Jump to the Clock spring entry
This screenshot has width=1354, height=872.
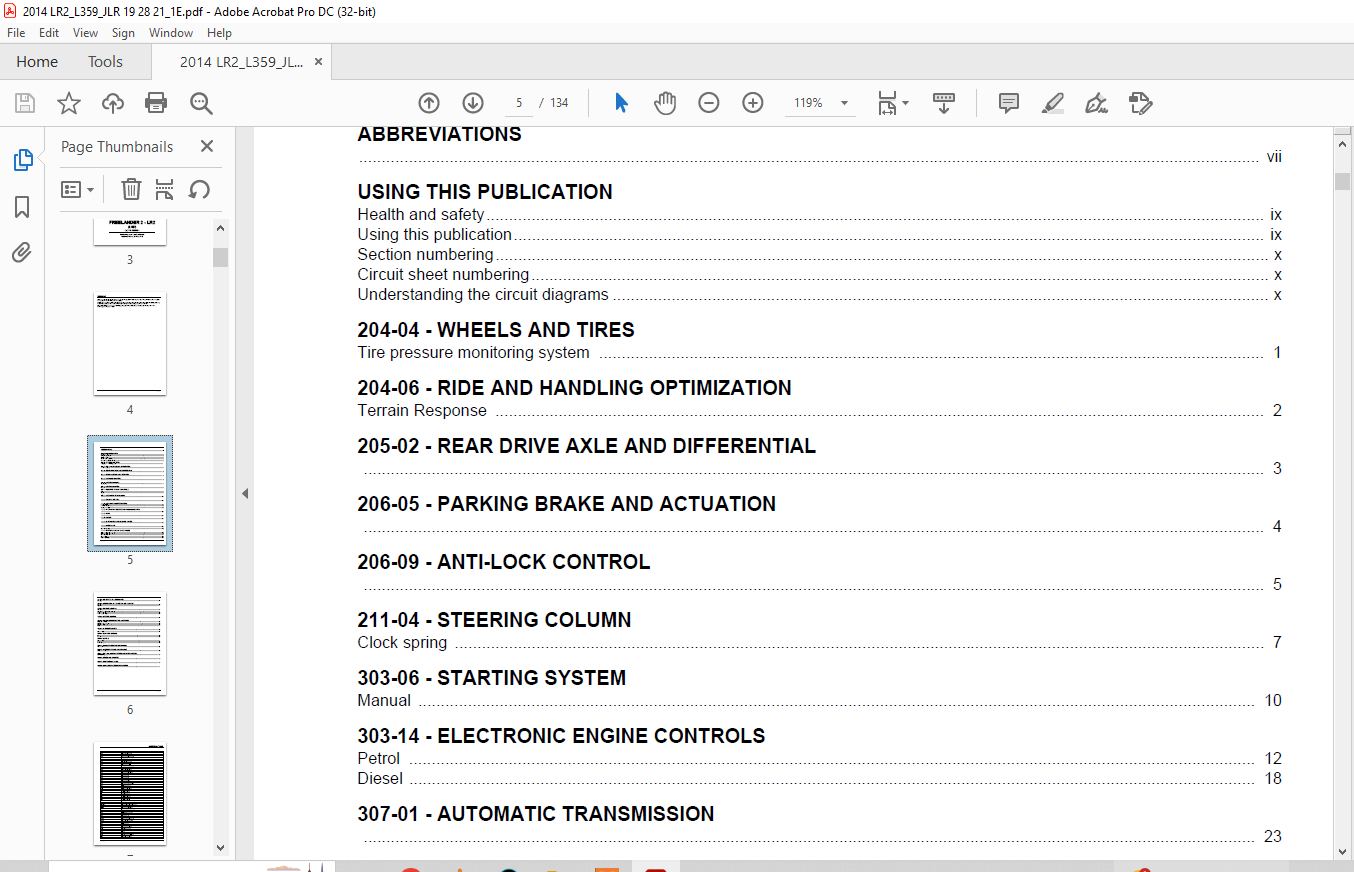coord(402,643)
